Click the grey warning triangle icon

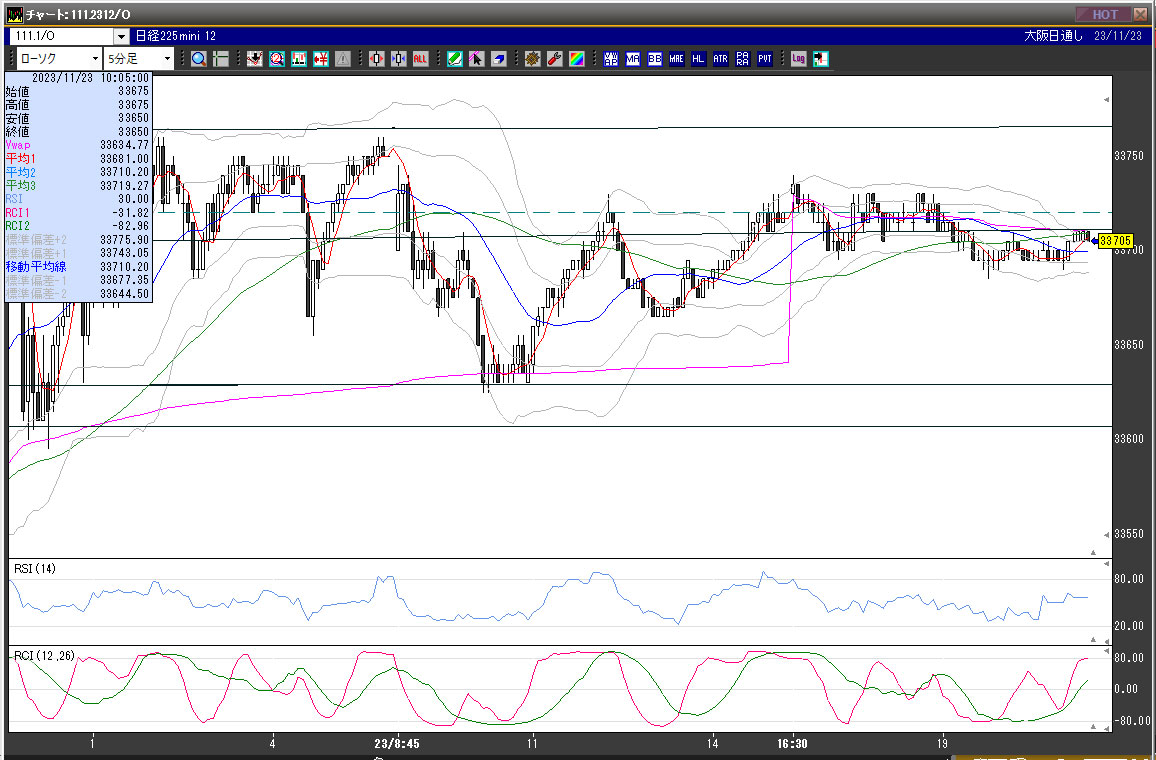point(343,59)
